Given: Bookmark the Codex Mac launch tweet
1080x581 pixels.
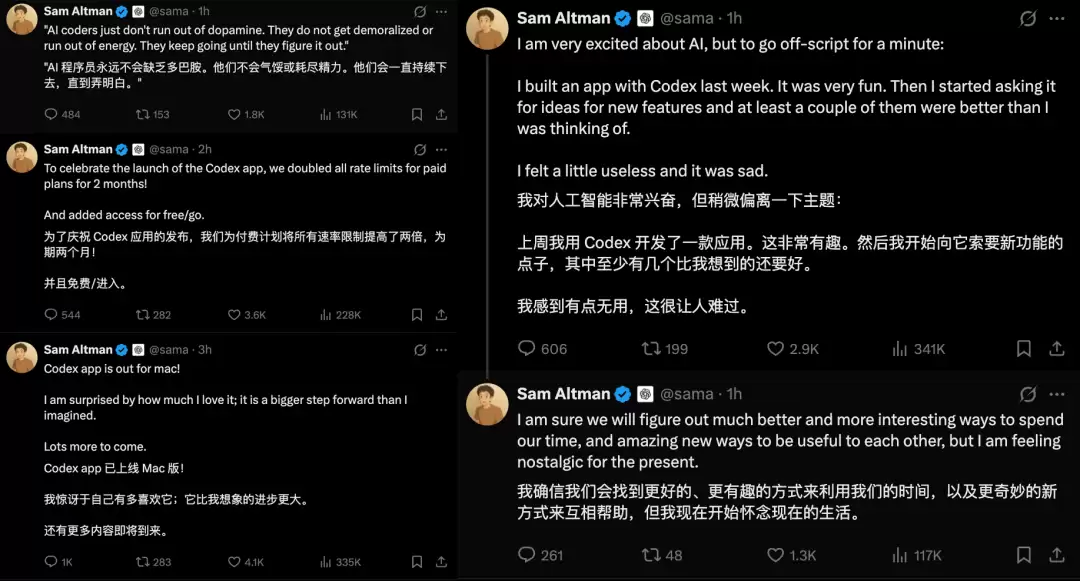Looking at the screenshot, I should coord(417,562).
